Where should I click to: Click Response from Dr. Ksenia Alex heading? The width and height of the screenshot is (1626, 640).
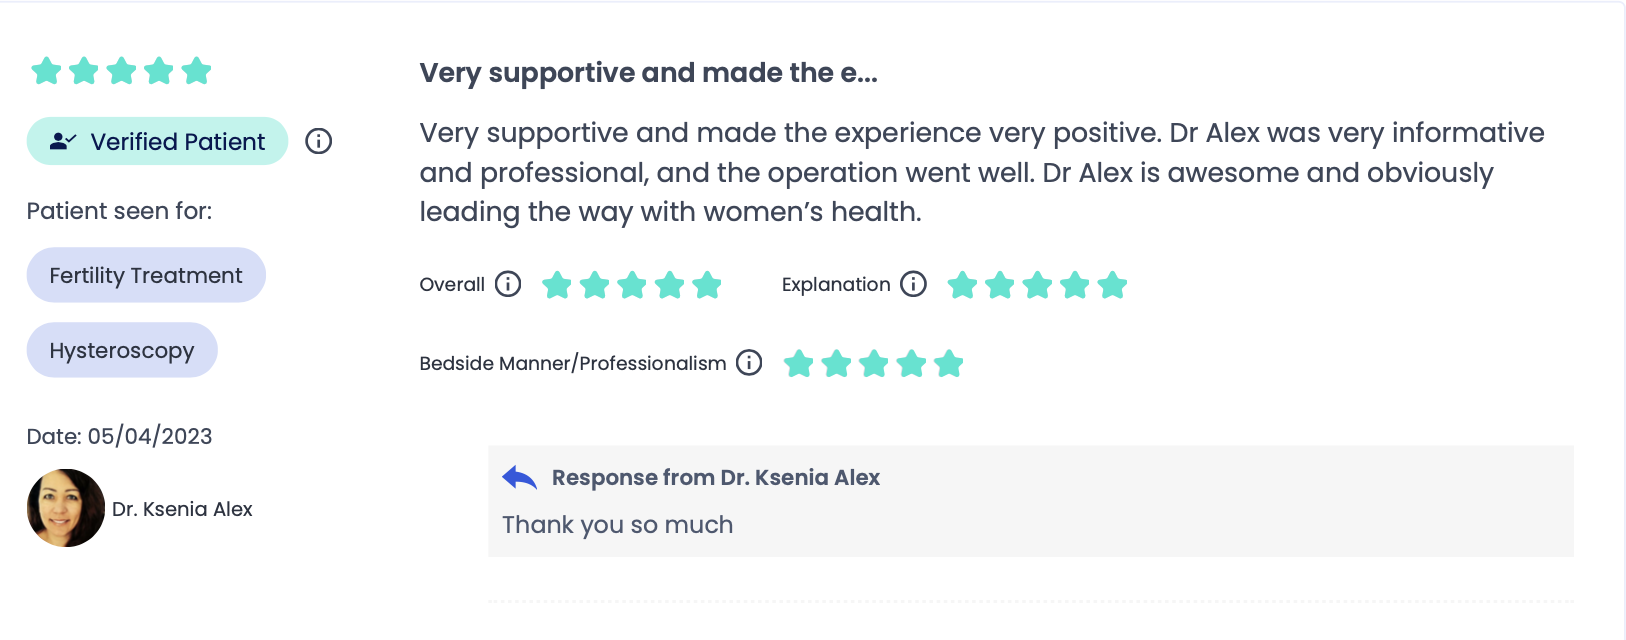(716, 477)
